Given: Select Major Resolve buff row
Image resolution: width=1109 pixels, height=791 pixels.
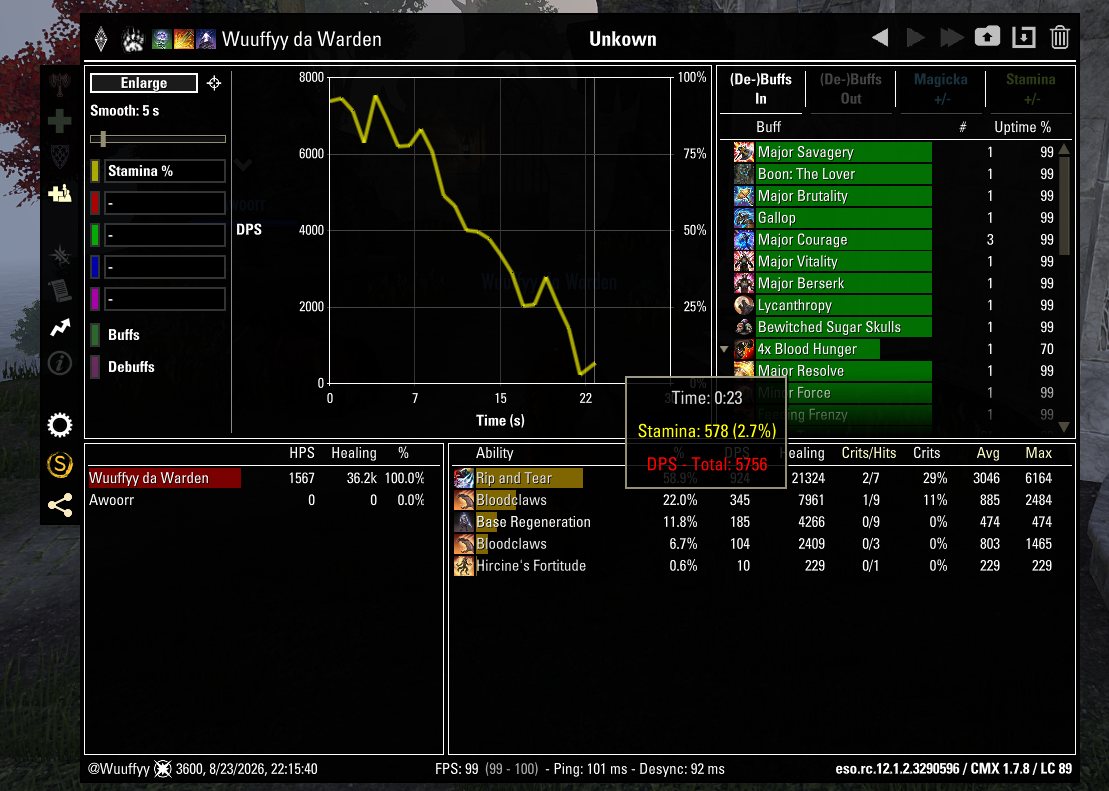Looking at the screenshot, I should click(895, 371).
